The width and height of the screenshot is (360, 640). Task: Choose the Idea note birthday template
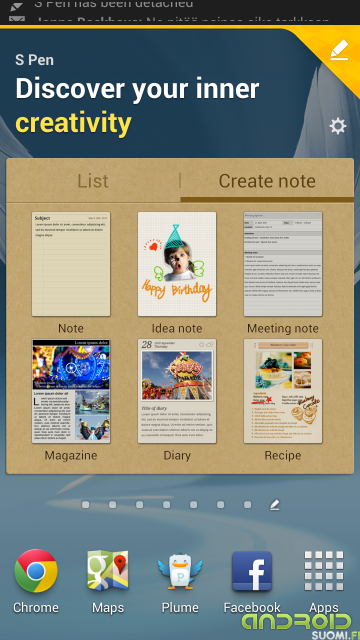tap(177, 264)
